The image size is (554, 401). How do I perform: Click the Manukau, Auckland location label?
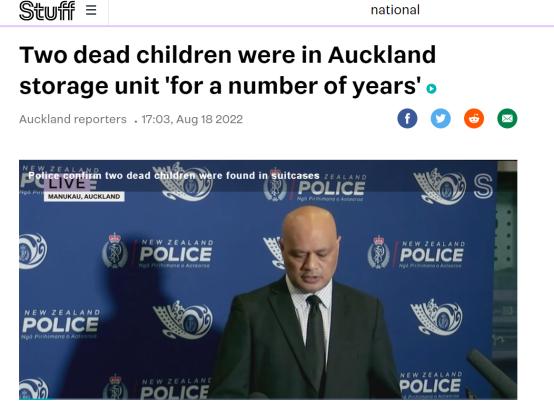pyautogui.click(x=84, y=196)
